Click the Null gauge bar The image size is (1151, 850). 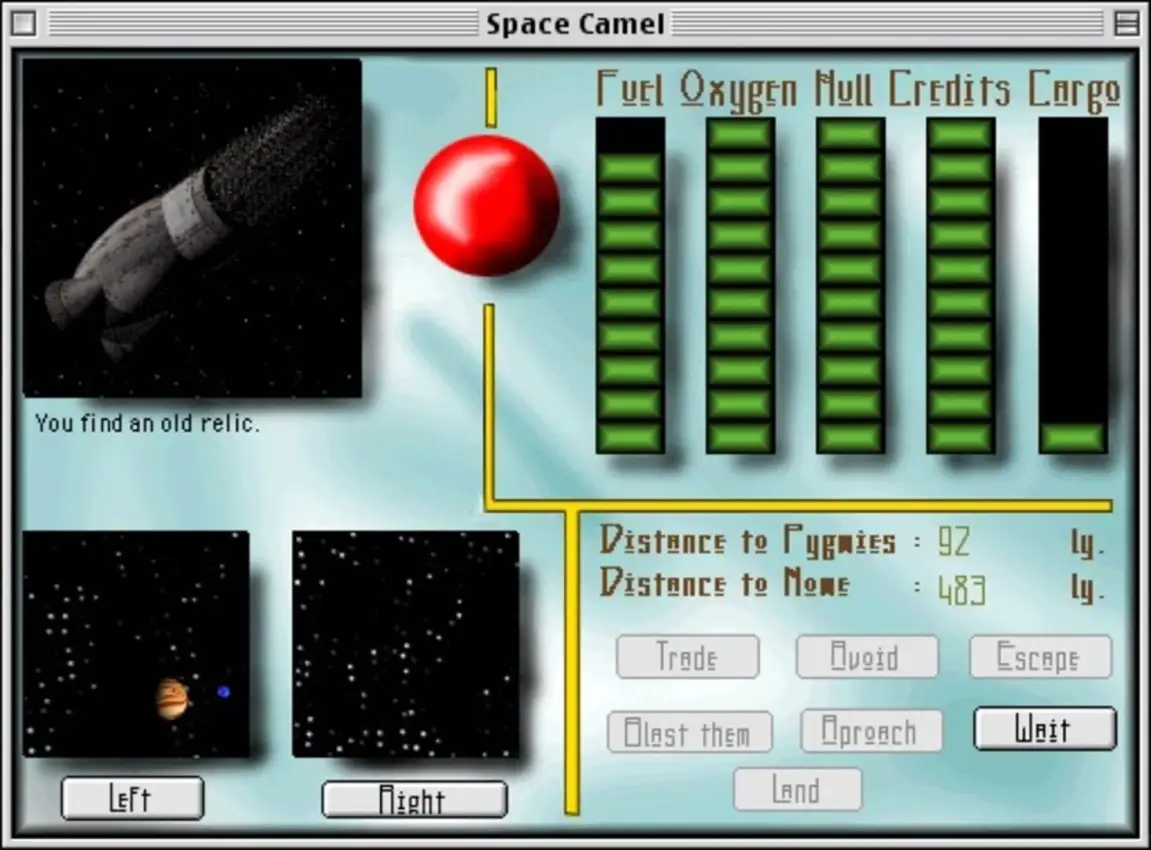(x=850, y=286)
